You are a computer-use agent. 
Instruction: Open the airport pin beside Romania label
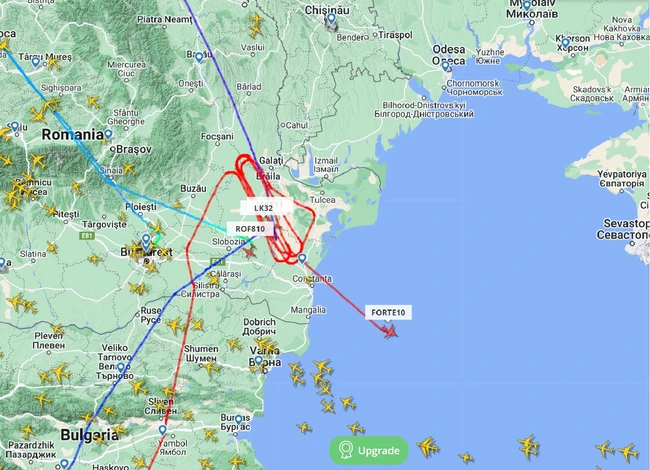coord(108,134)
